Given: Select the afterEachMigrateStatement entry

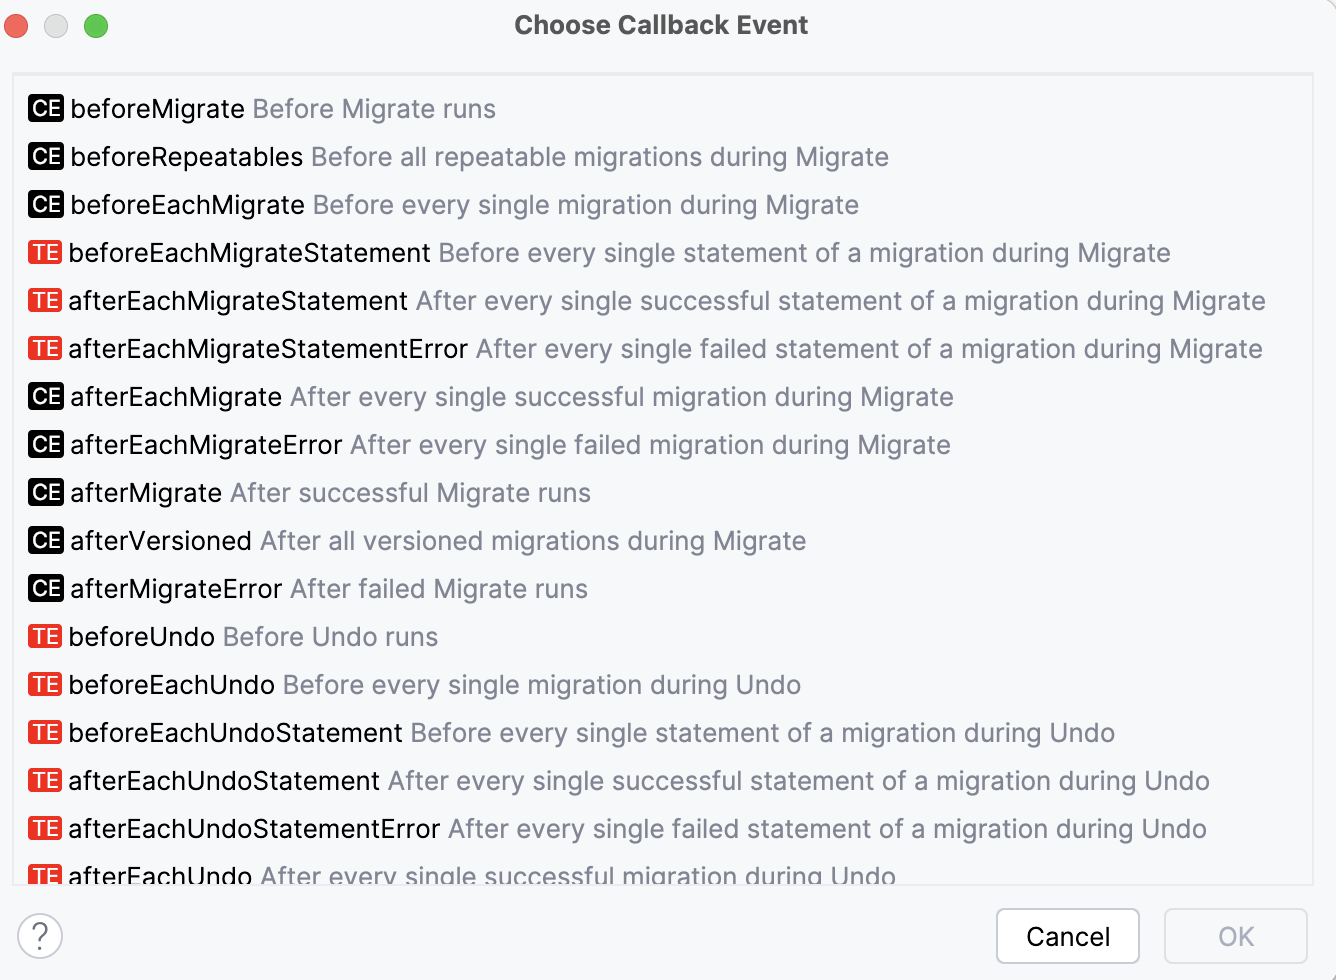Looking at the screenshot, I should [237, 301].
